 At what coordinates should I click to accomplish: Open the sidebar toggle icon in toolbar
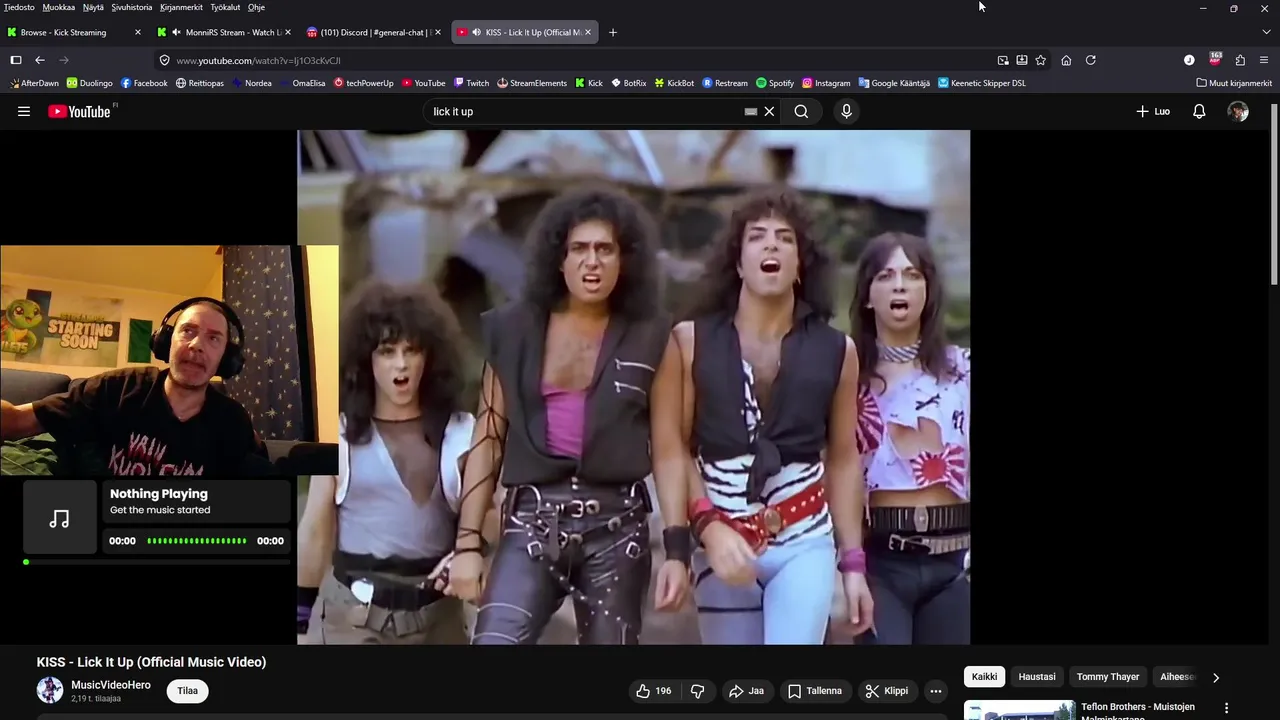coord(15,60)
